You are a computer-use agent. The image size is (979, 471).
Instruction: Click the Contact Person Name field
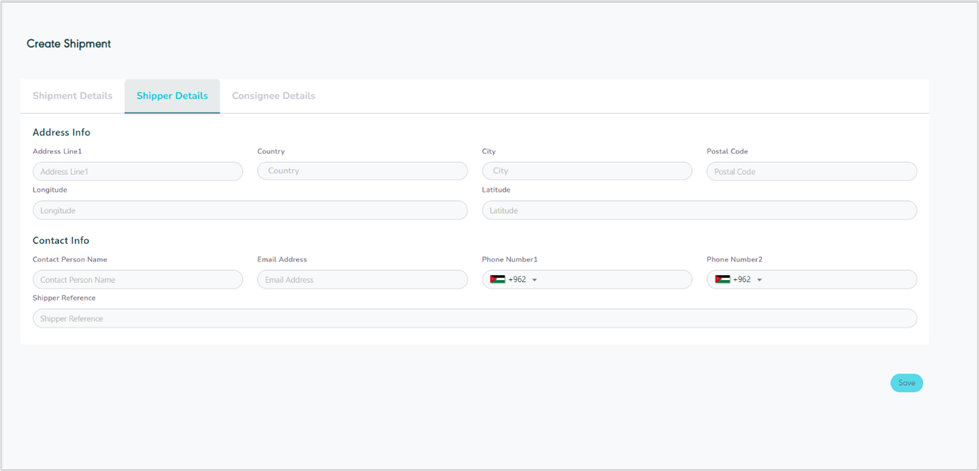tap(138, 280)
